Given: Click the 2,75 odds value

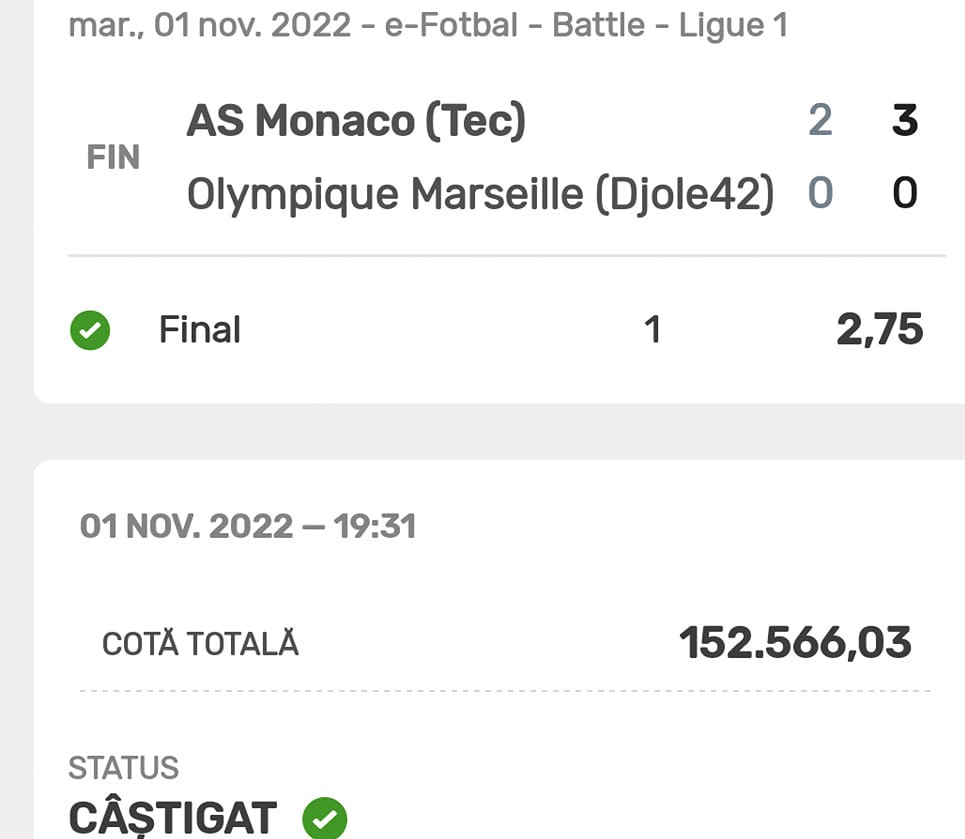Looking at the screenshot, I should [880, 329].
